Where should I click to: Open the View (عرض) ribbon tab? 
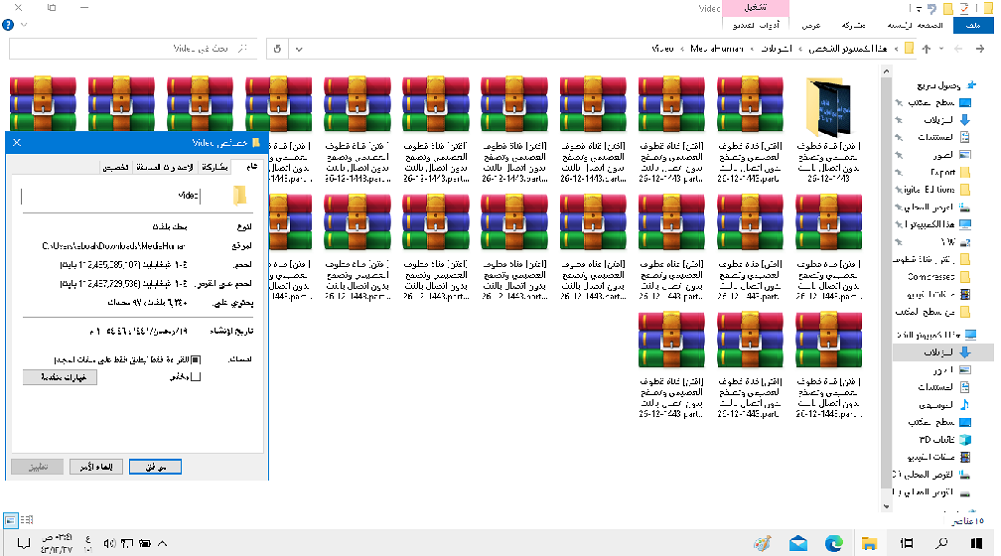pyautogui.click(x=812, y=24)
